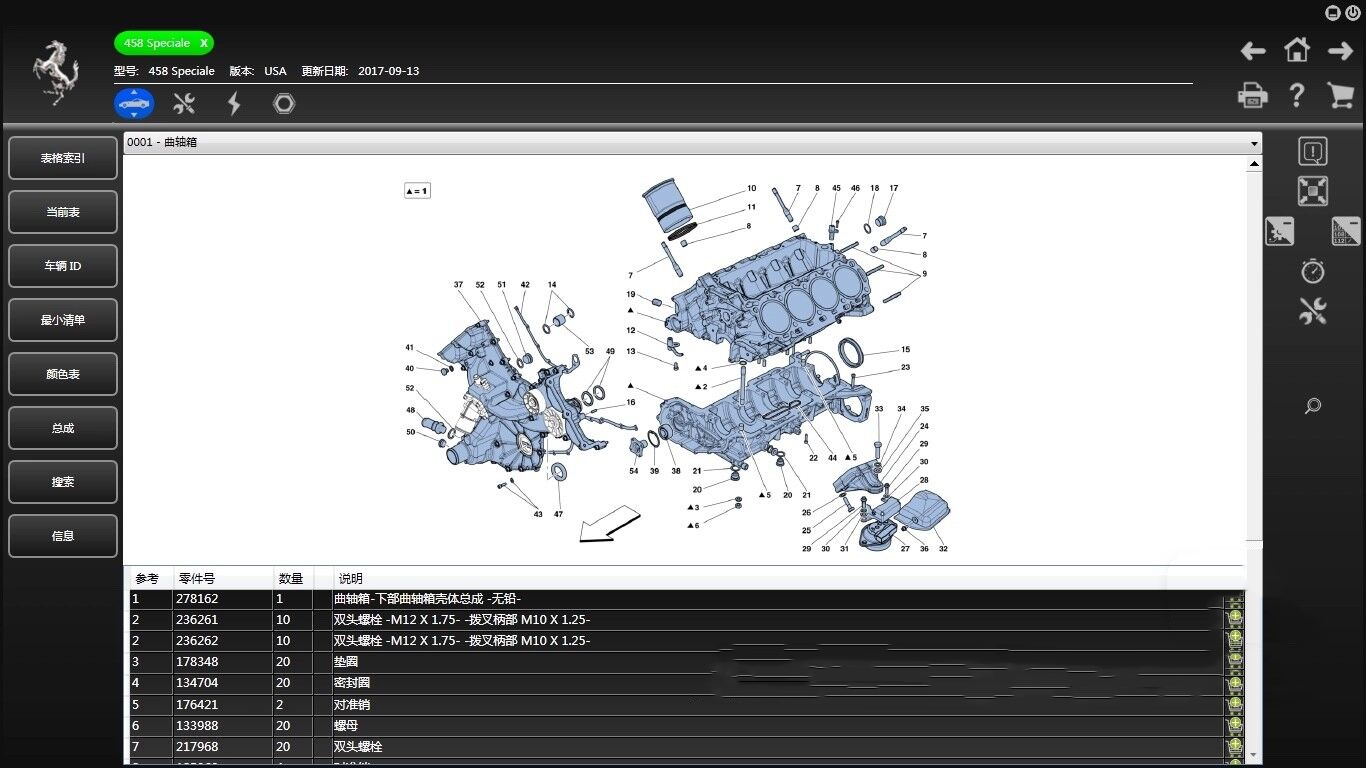Add part 236262 to cart
This screenshot has width=1366, height=768.
pyautogui.click(x=1235, y=641)
